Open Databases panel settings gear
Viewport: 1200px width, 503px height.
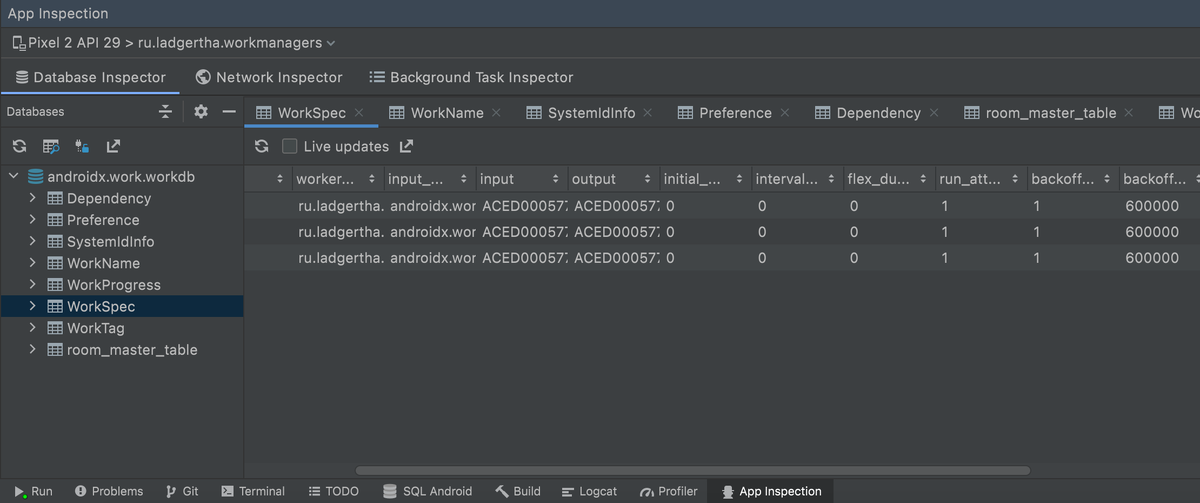click(x=201, y=112)
